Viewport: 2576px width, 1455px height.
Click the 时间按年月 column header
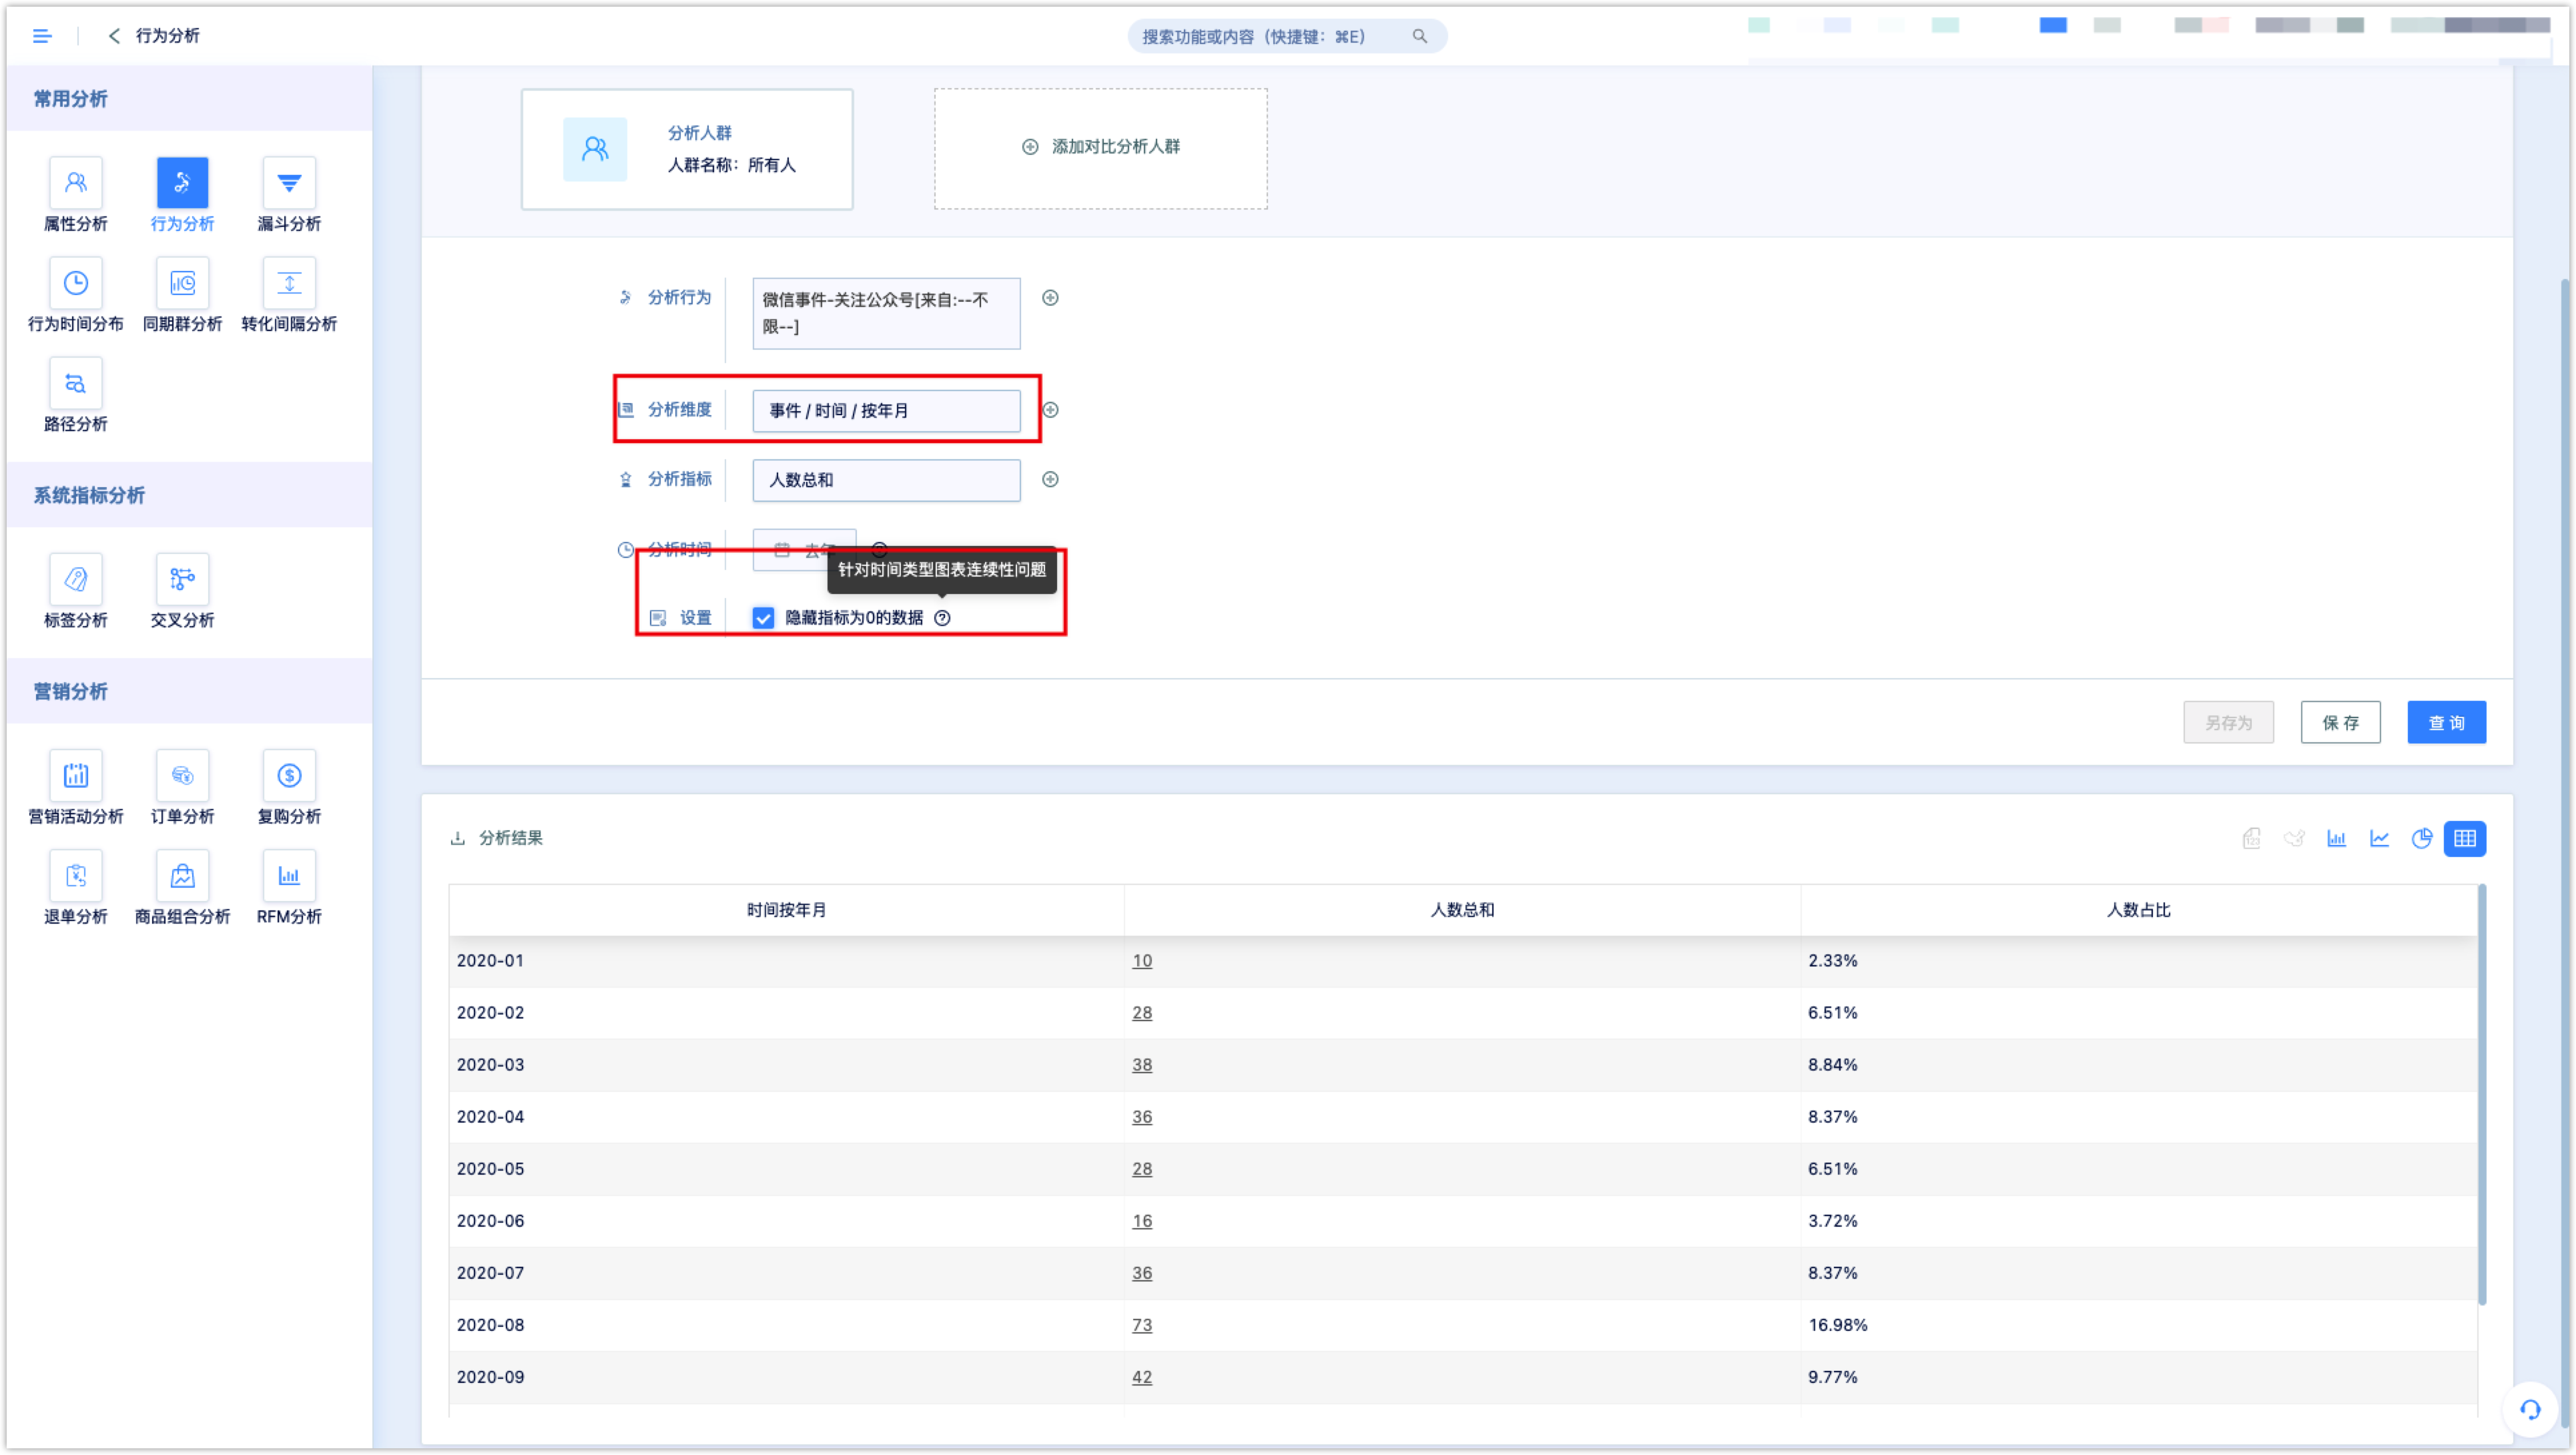click(786, 909)
